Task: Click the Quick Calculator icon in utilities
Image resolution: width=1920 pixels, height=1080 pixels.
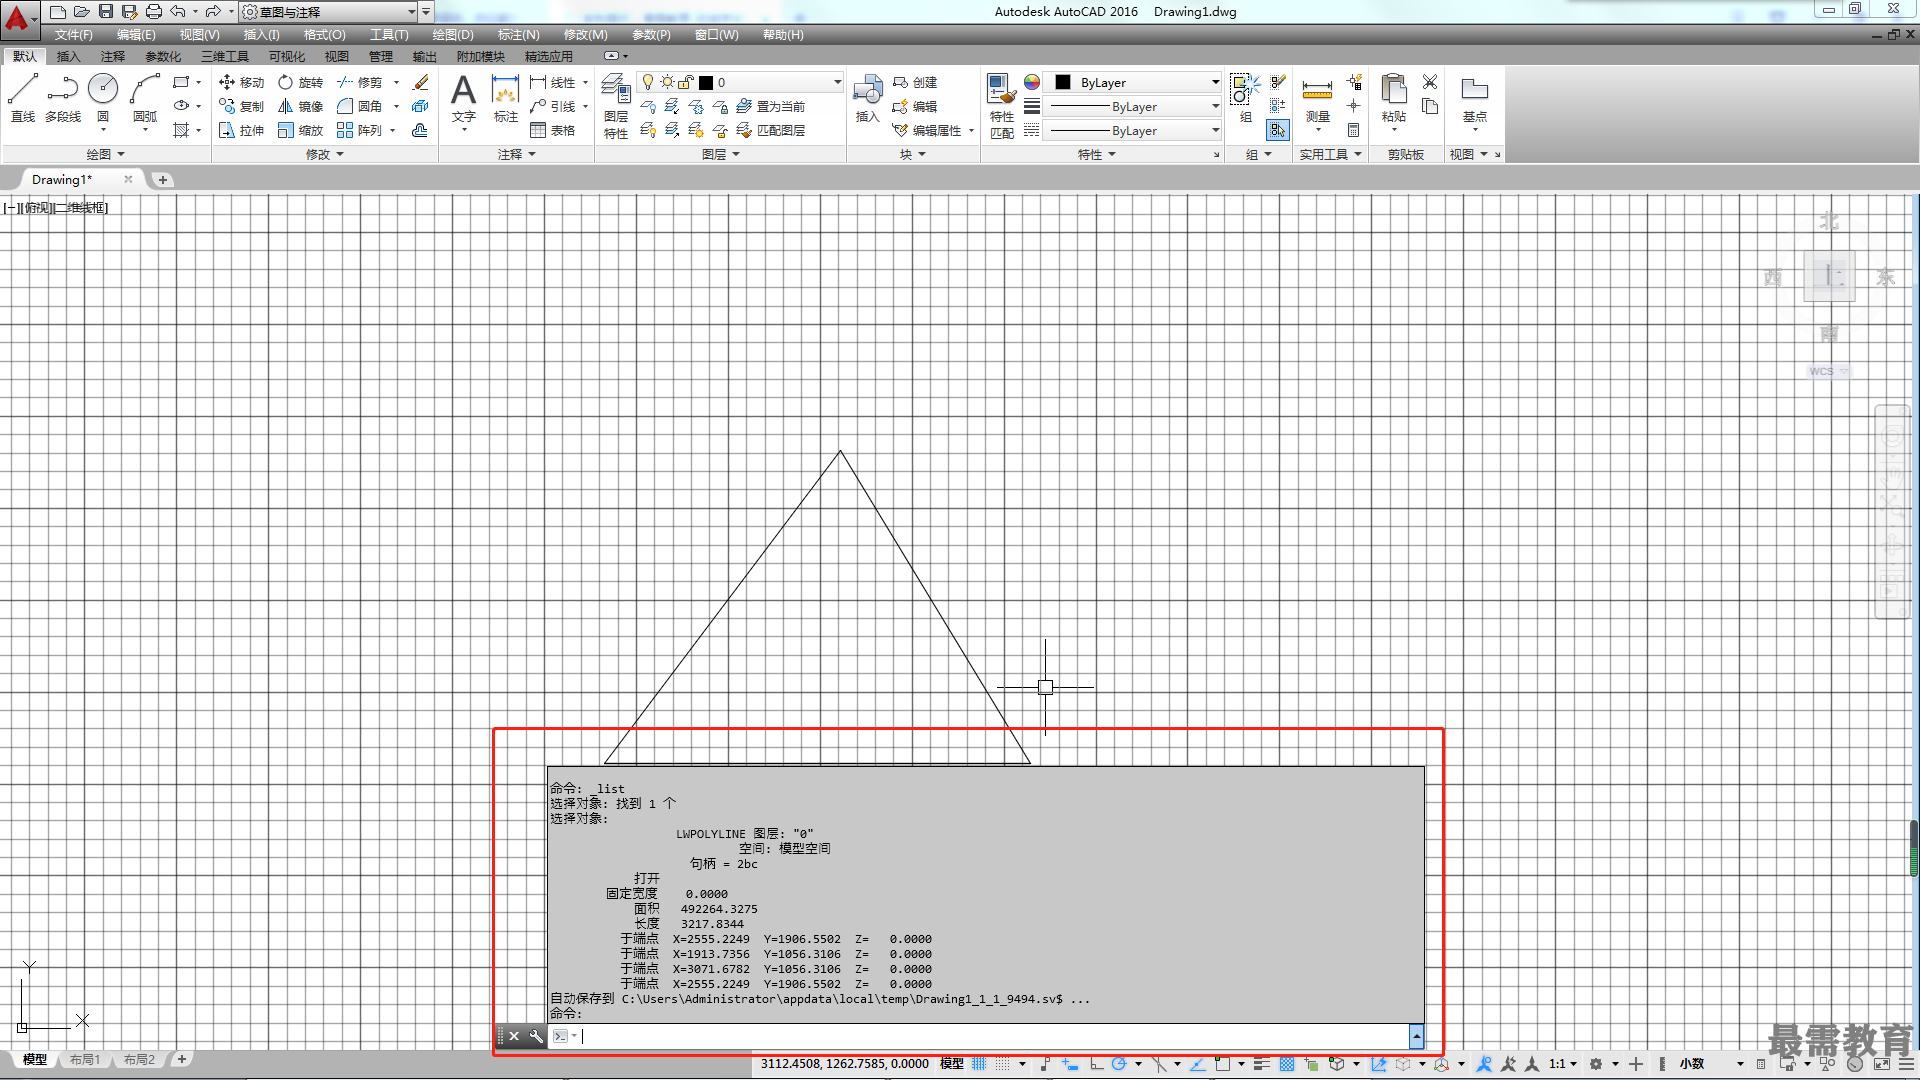Action: click(1353, 130)
